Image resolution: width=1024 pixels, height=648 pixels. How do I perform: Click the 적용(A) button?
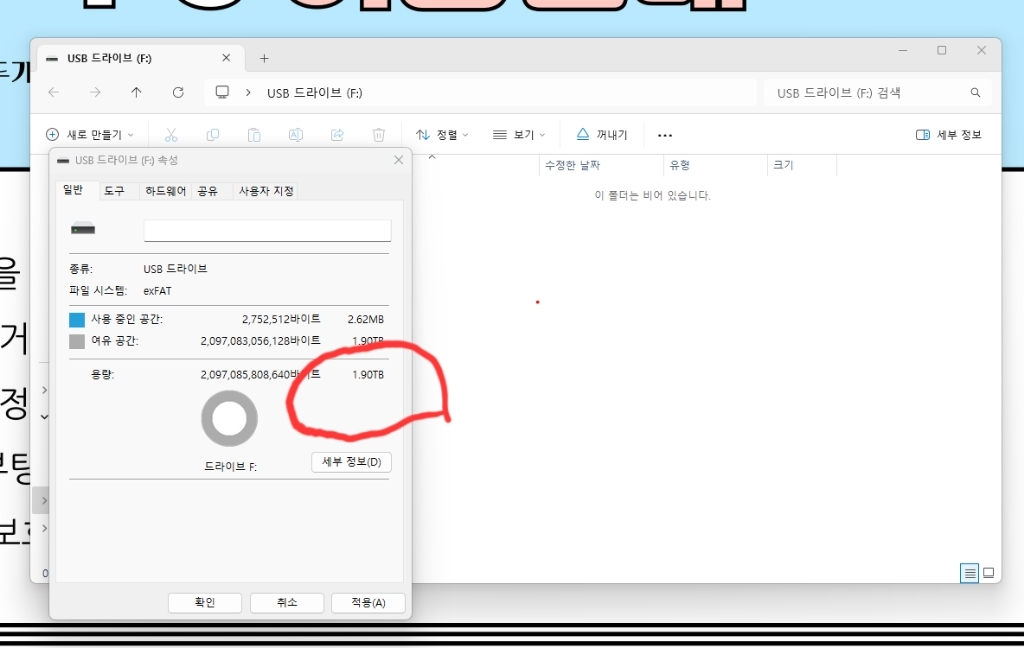coord(368,602)
